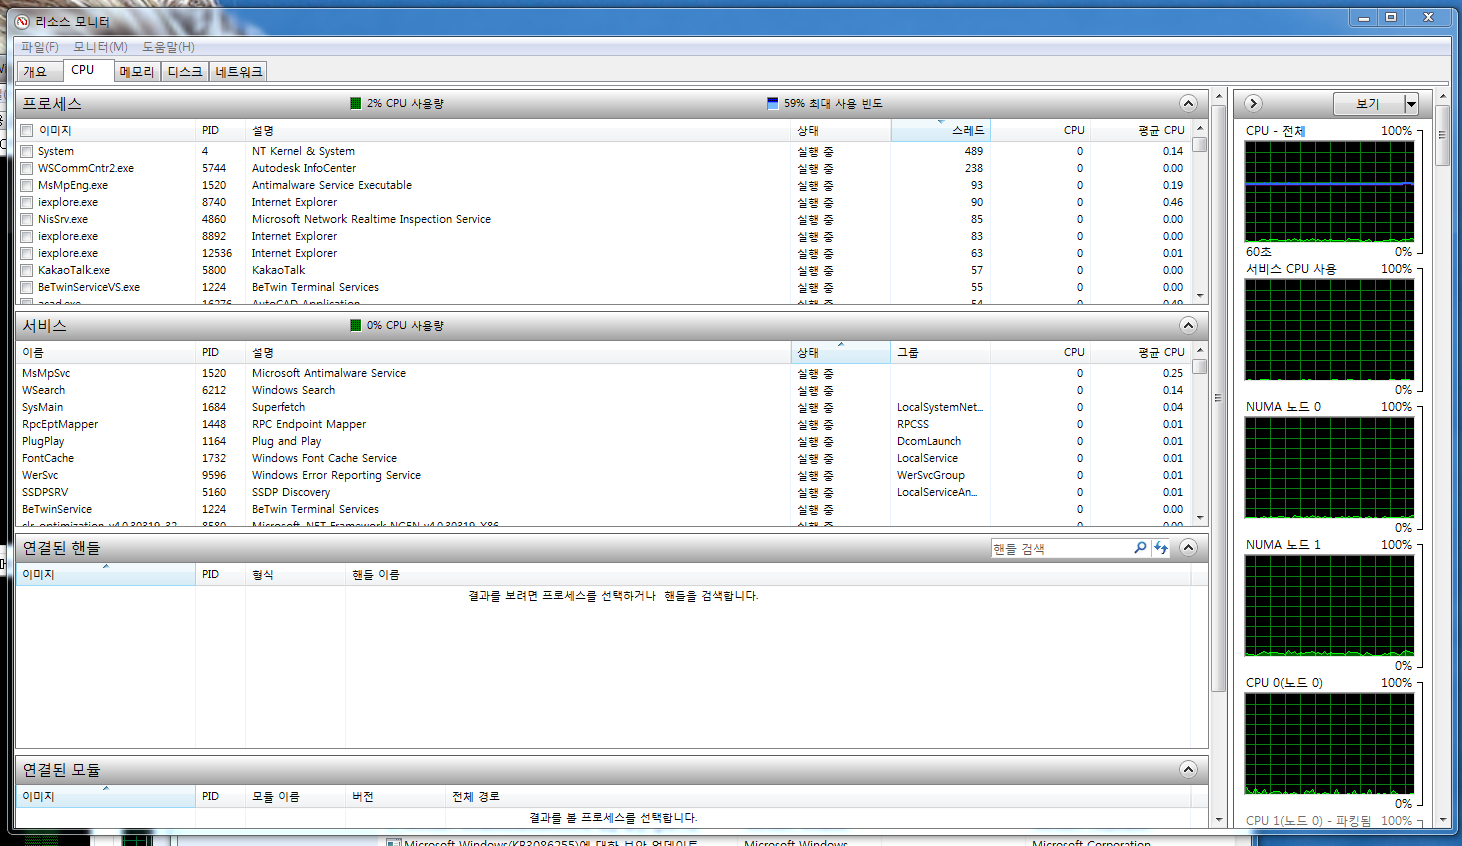1462x846 pixels.
Task: Click the graph pane scrollbar down arrow
Action: (1442, 820)
